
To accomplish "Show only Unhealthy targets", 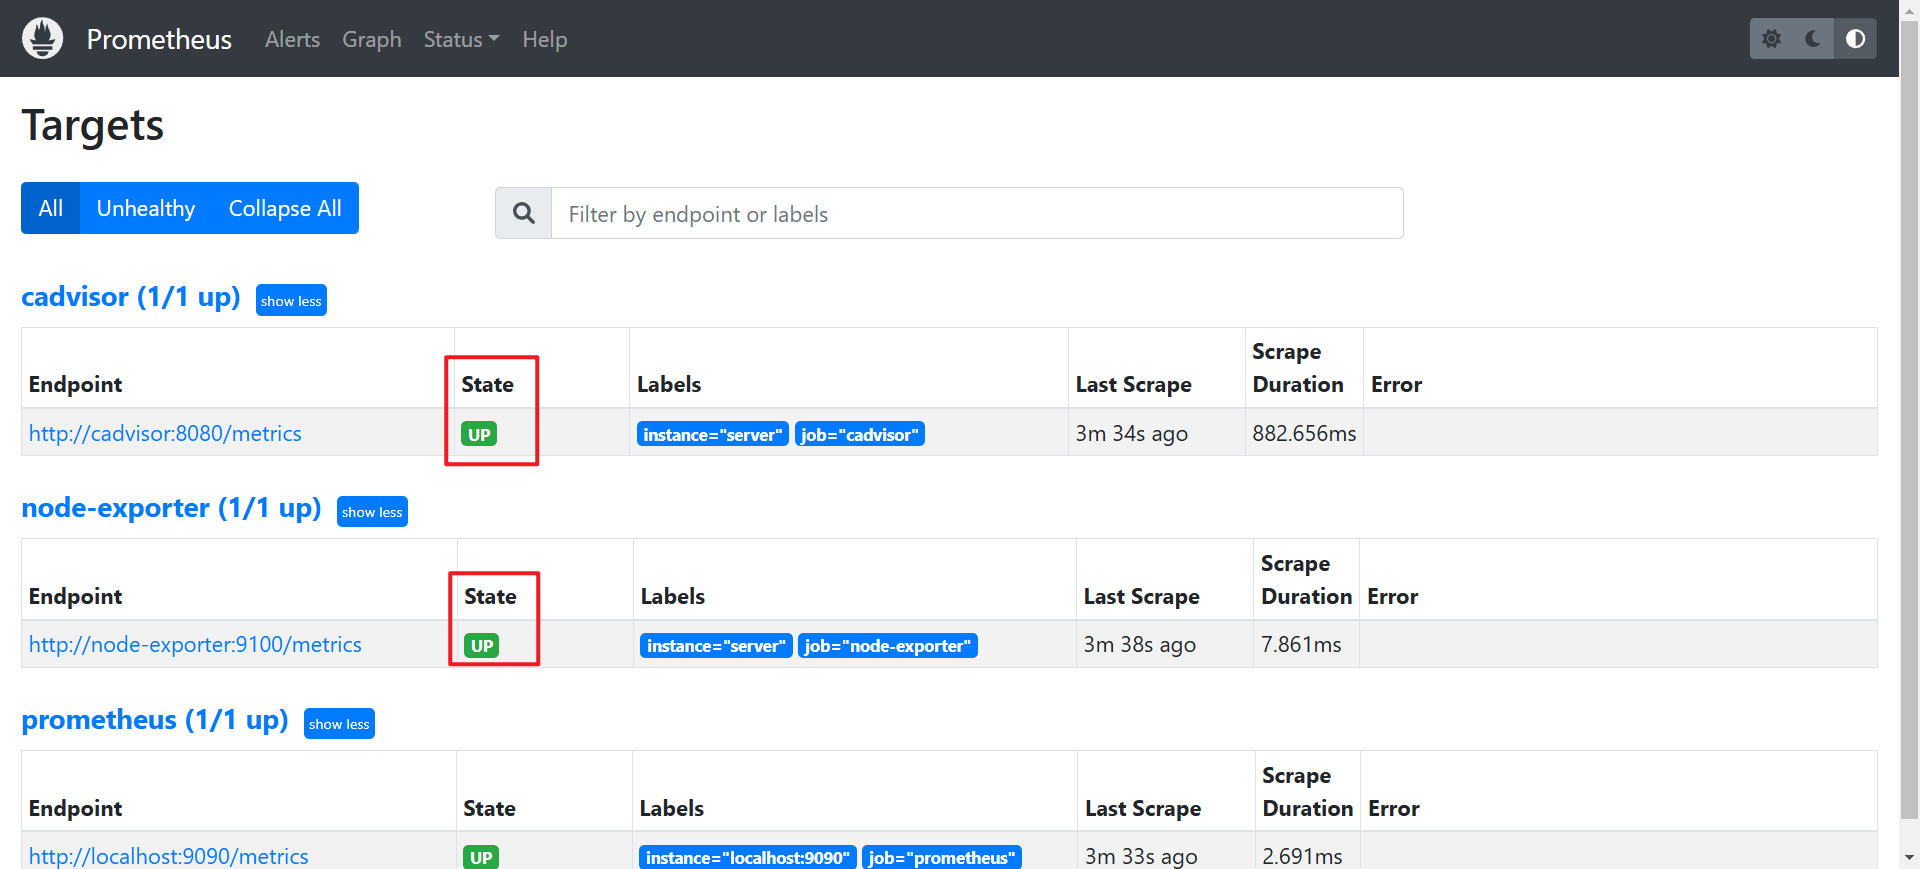I will pos(146,208).
